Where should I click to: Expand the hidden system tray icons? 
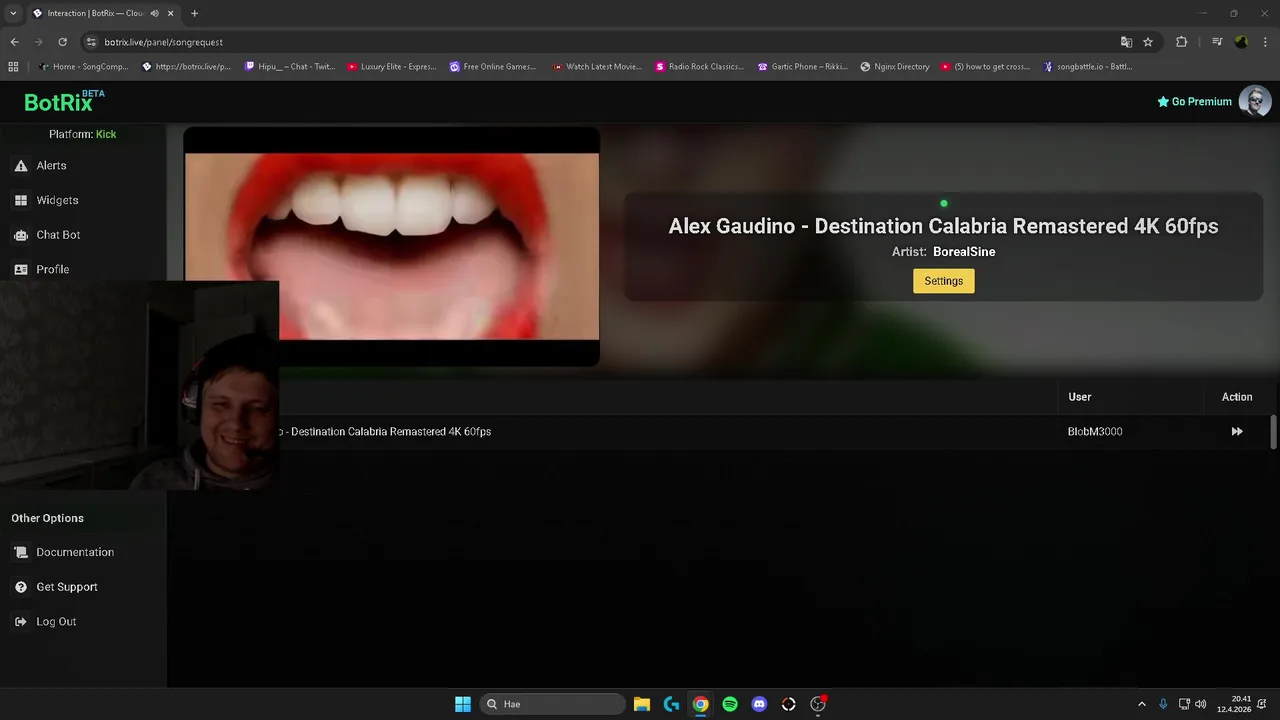[x=1142, y=704]
